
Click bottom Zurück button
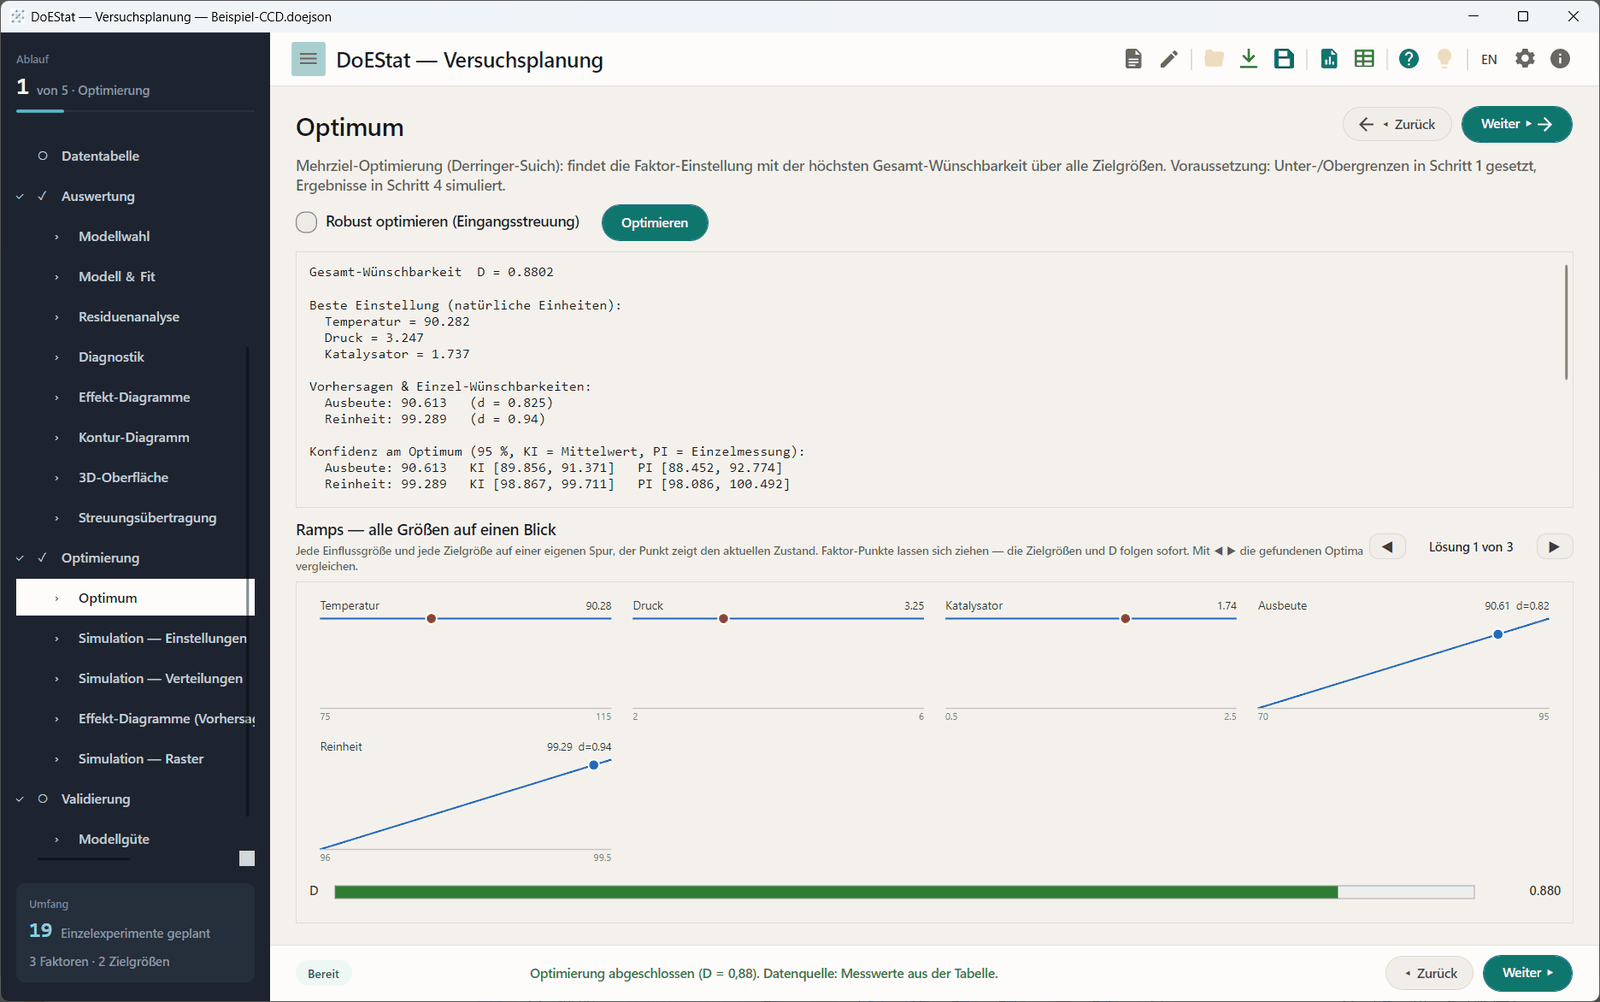pyautogui.click(x=1430, y=973)
